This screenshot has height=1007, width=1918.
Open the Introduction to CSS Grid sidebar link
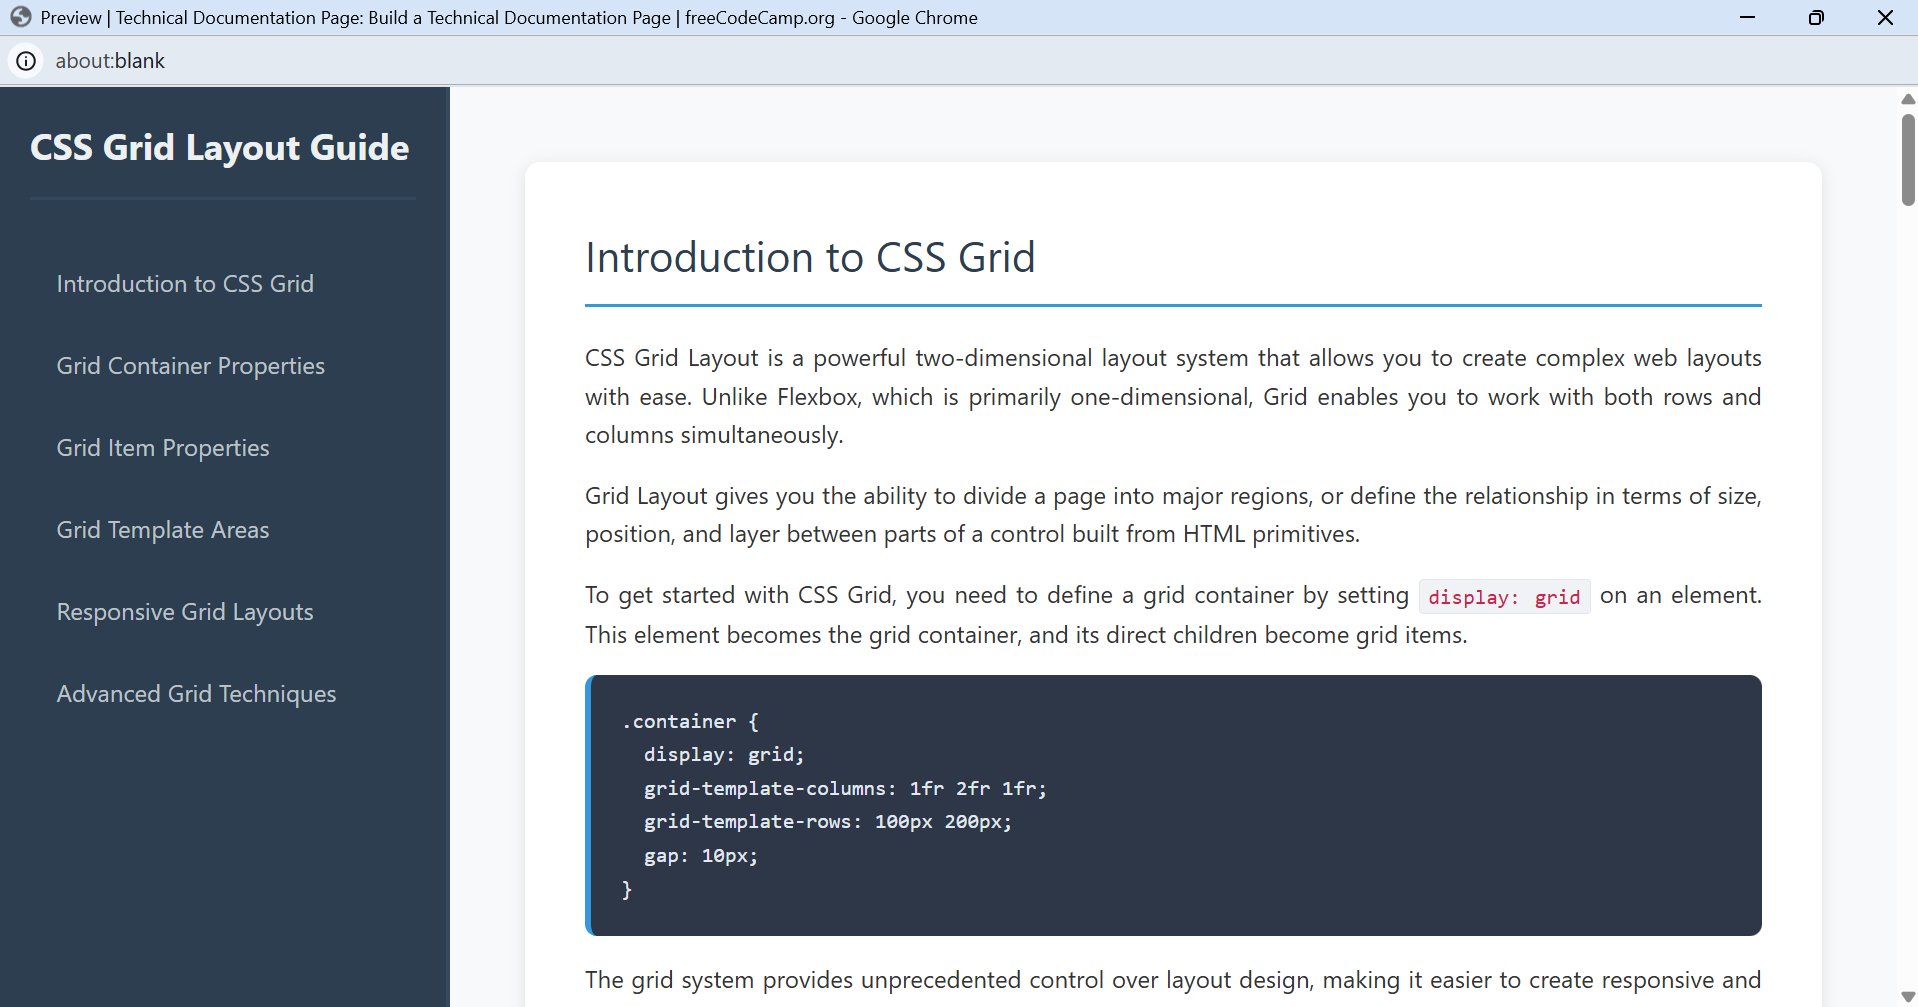(185, 284)
